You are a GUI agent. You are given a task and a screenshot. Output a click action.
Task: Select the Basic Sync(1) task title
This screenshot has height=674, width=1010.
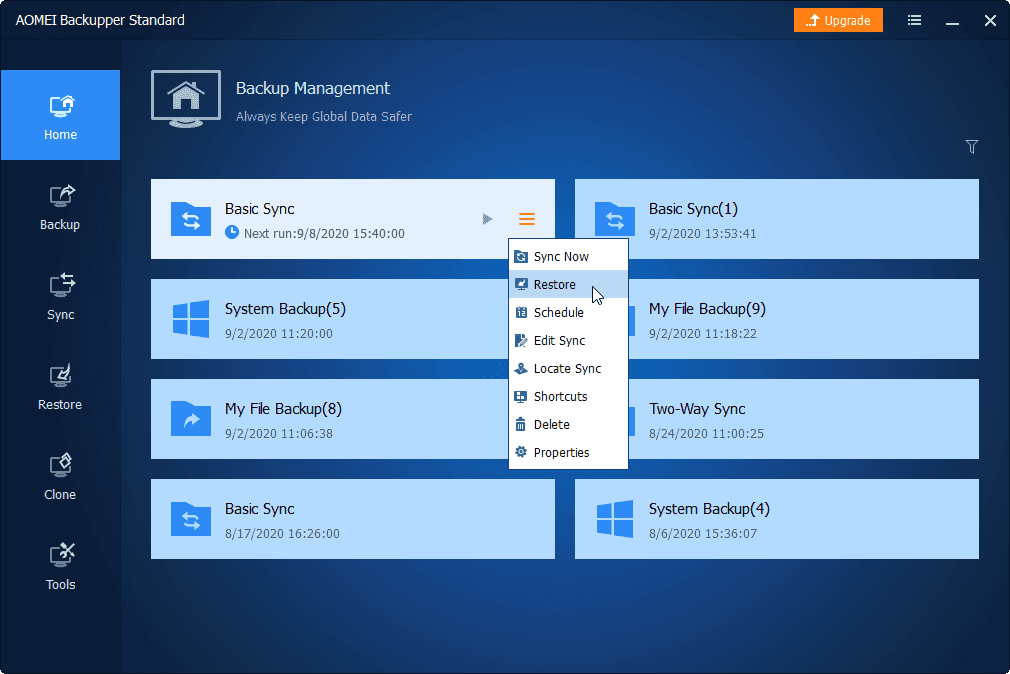(x=693, y=209)
